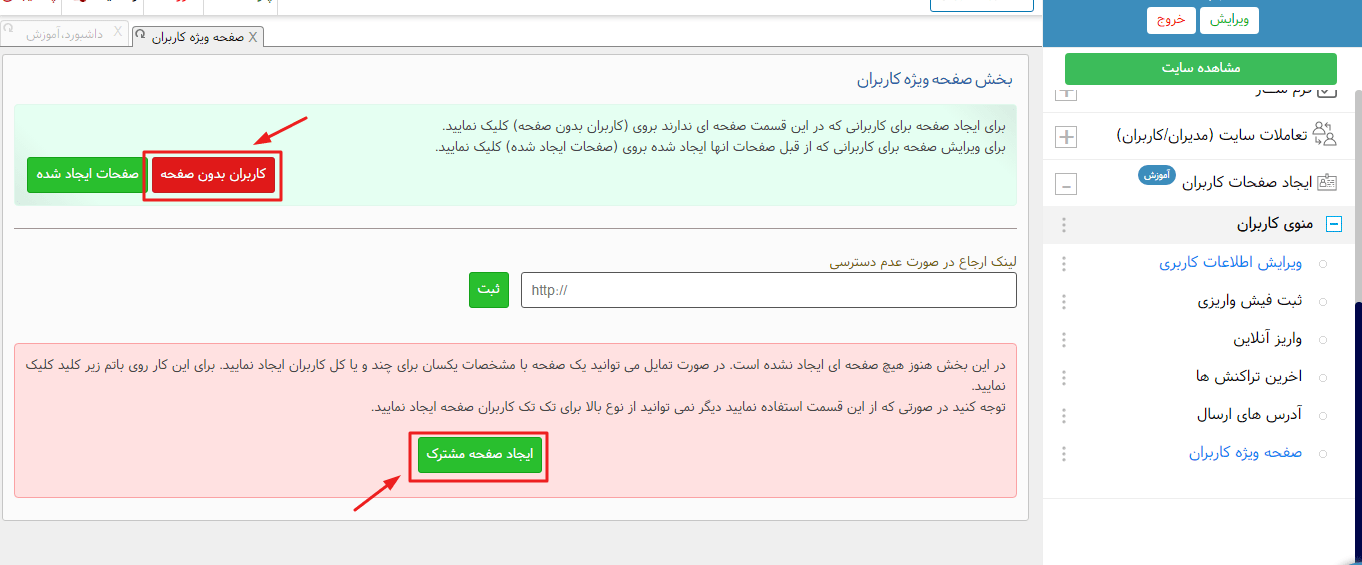Click the people icon beside 'تعاملات سایت'

coord(1324,134)
